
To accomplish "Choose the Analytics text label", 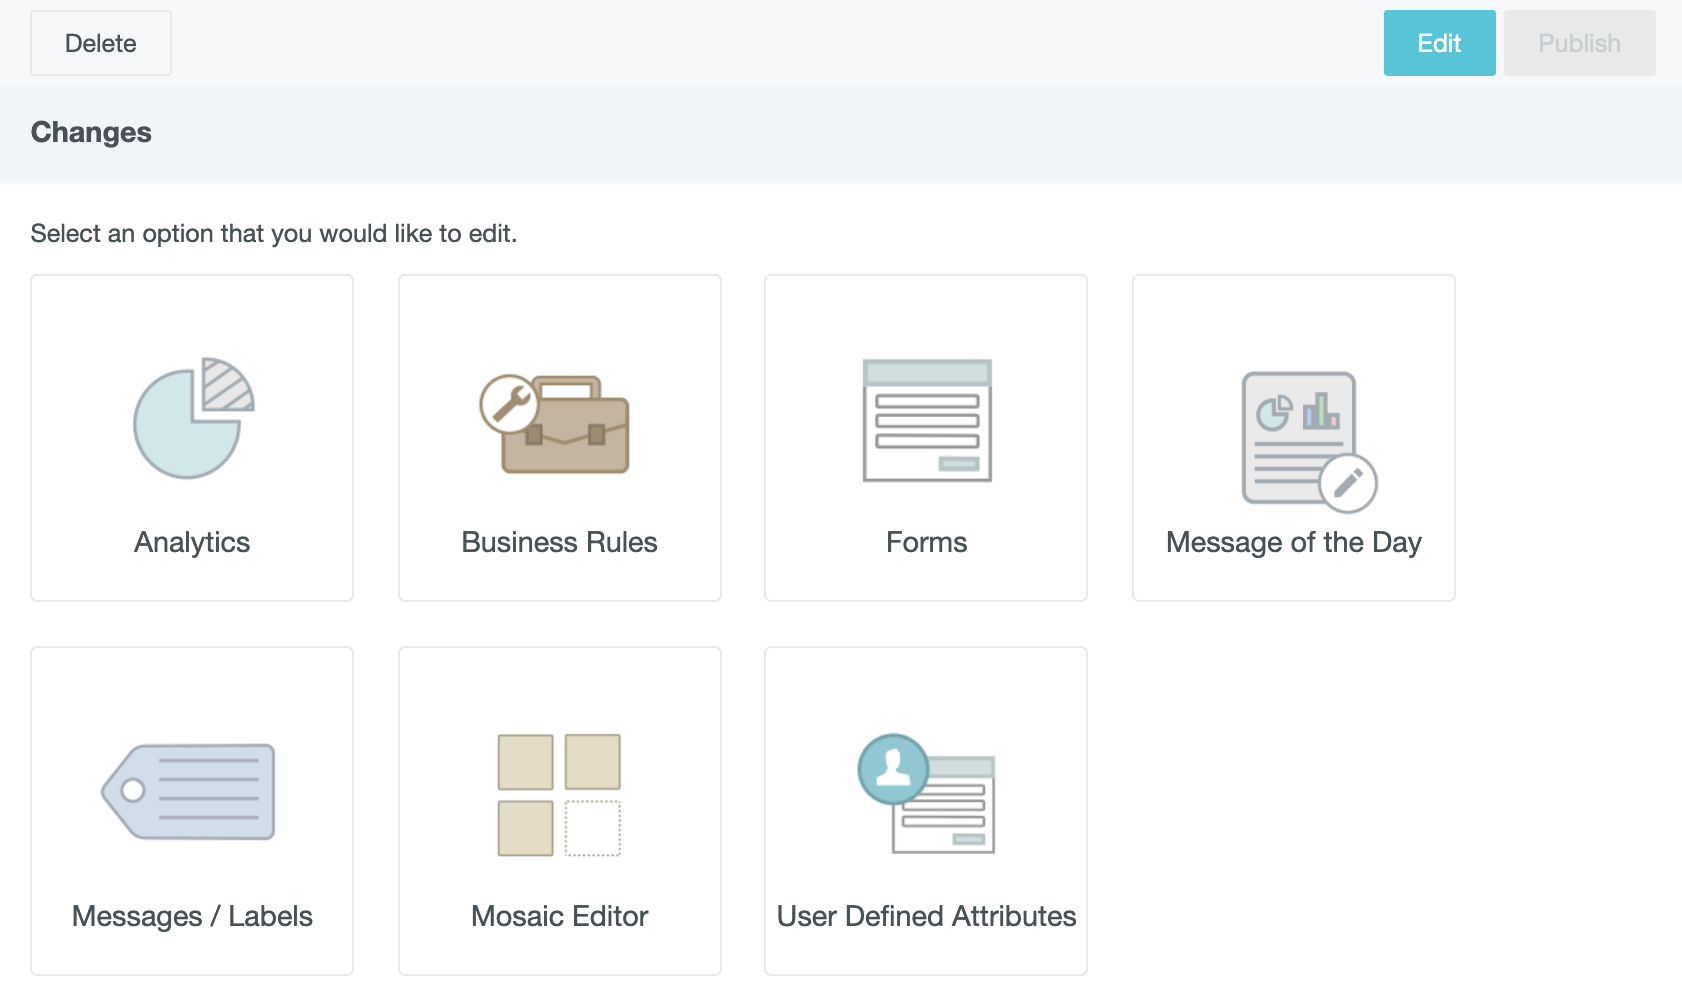I will (x=192, y=542).
